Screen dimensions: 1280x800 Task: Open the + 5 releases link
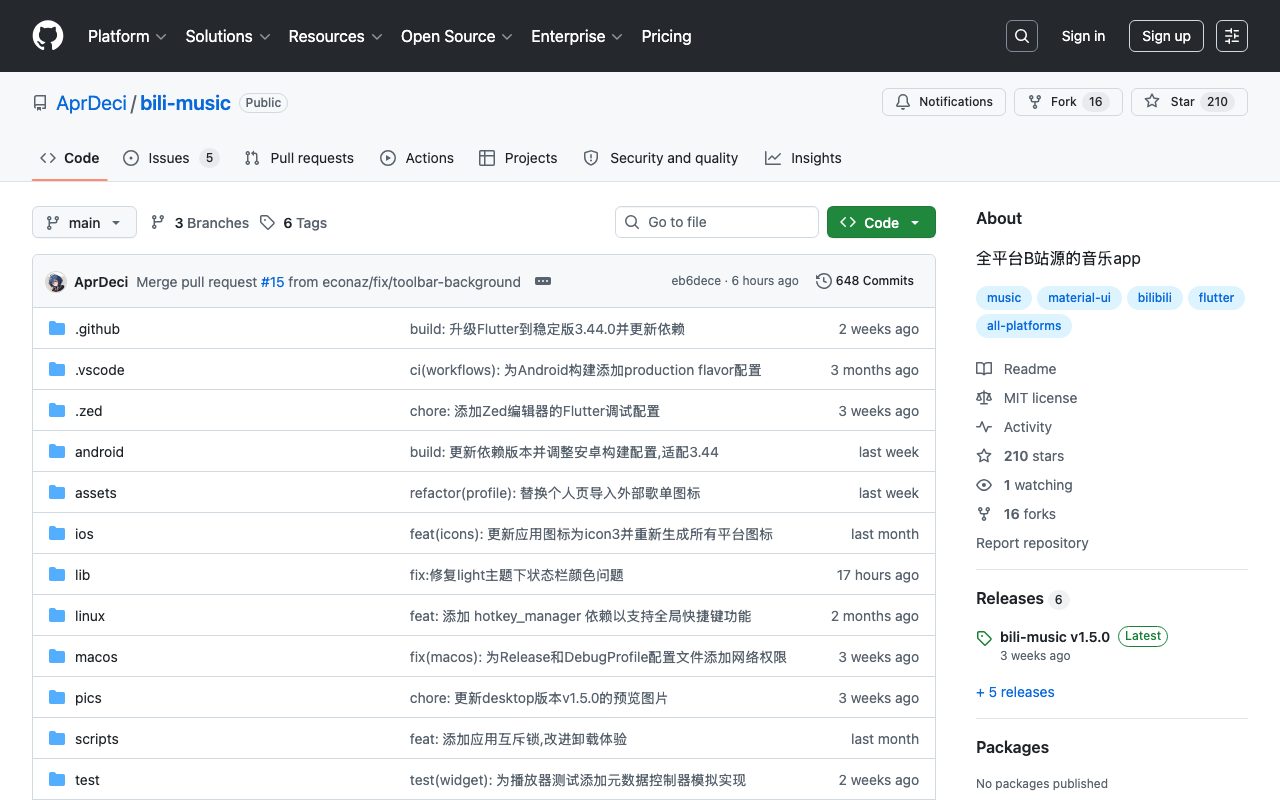(x=1015, y=692)
